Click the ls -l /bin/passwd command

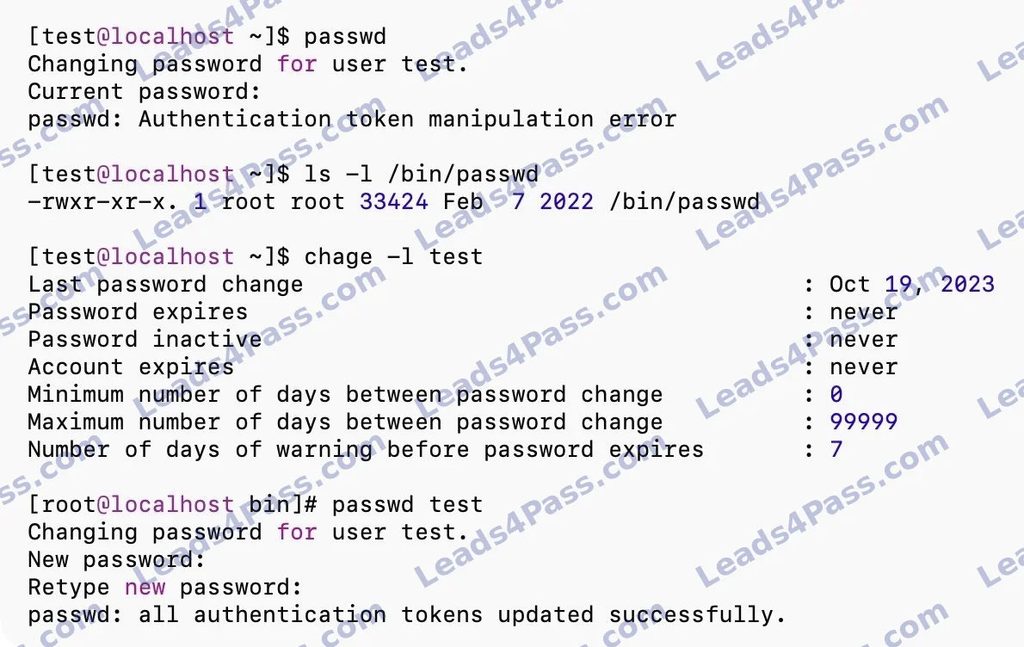[421, 174]
